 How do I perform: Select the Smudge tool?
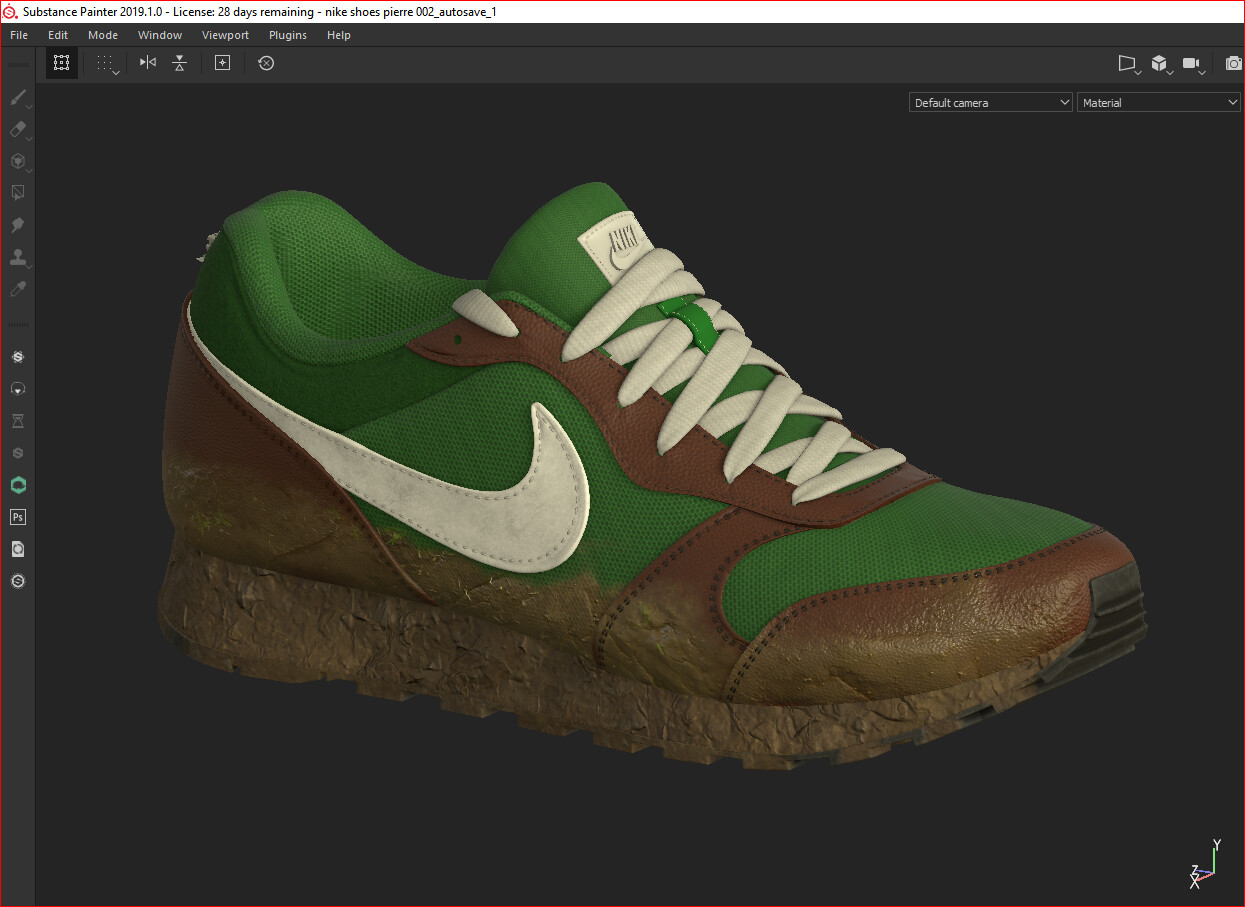17,225
